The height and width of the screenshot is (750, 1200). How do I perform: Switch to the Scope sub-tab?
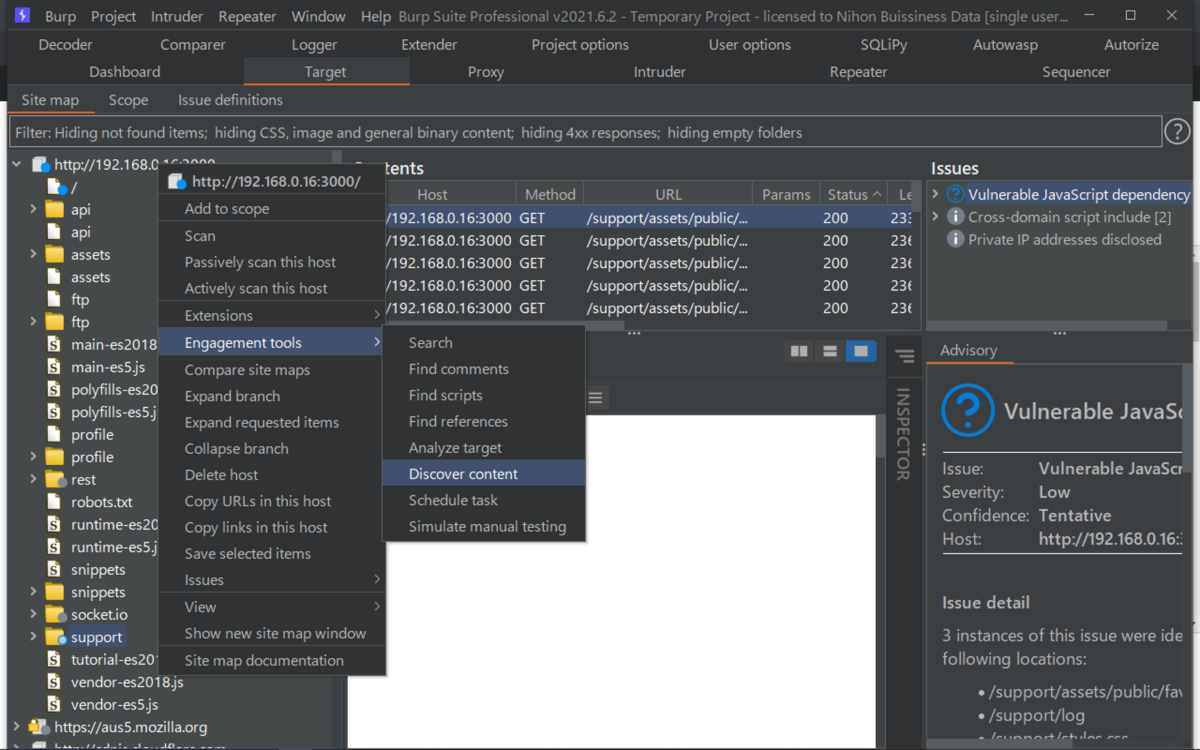[128, 100]
